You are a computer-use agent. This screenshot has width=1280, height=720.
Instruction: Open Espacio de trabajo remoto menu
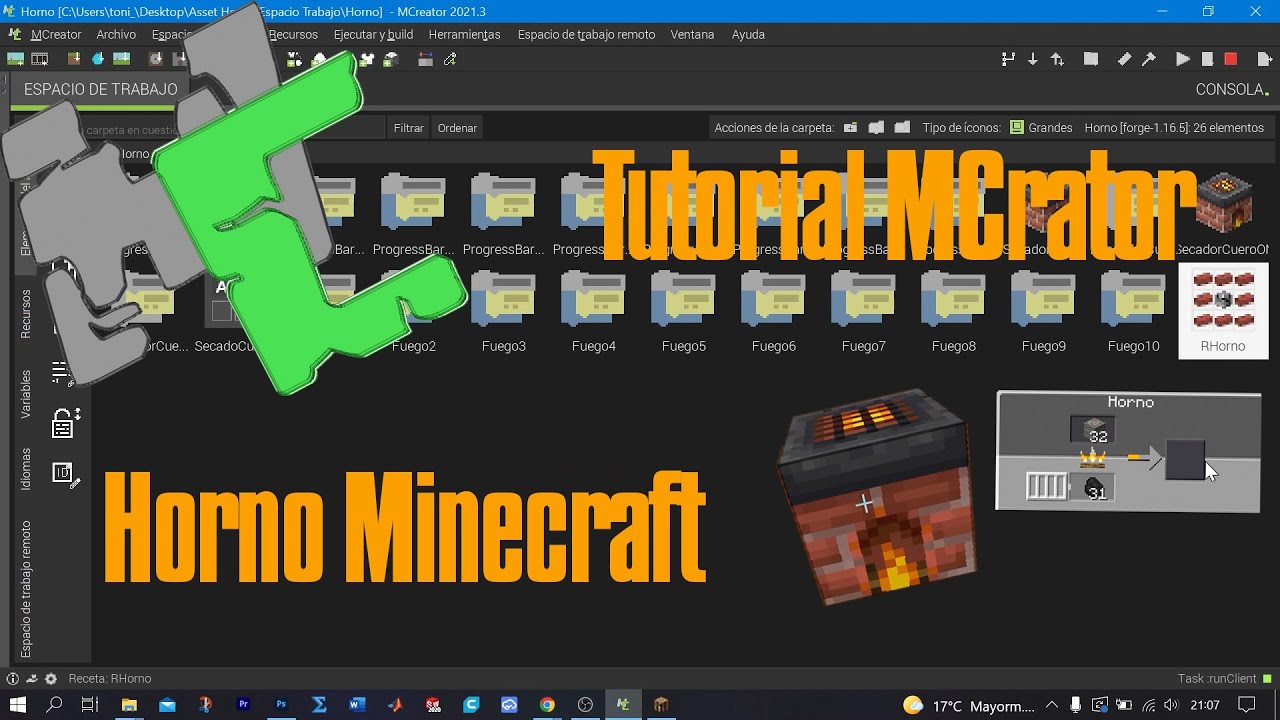pos(586,34)
